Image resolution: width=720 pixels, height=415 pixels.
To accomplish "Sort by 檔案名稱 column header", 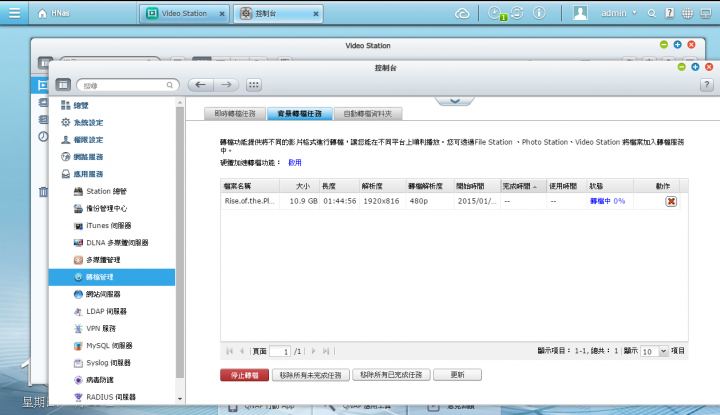I will click(x=250, y=186).
